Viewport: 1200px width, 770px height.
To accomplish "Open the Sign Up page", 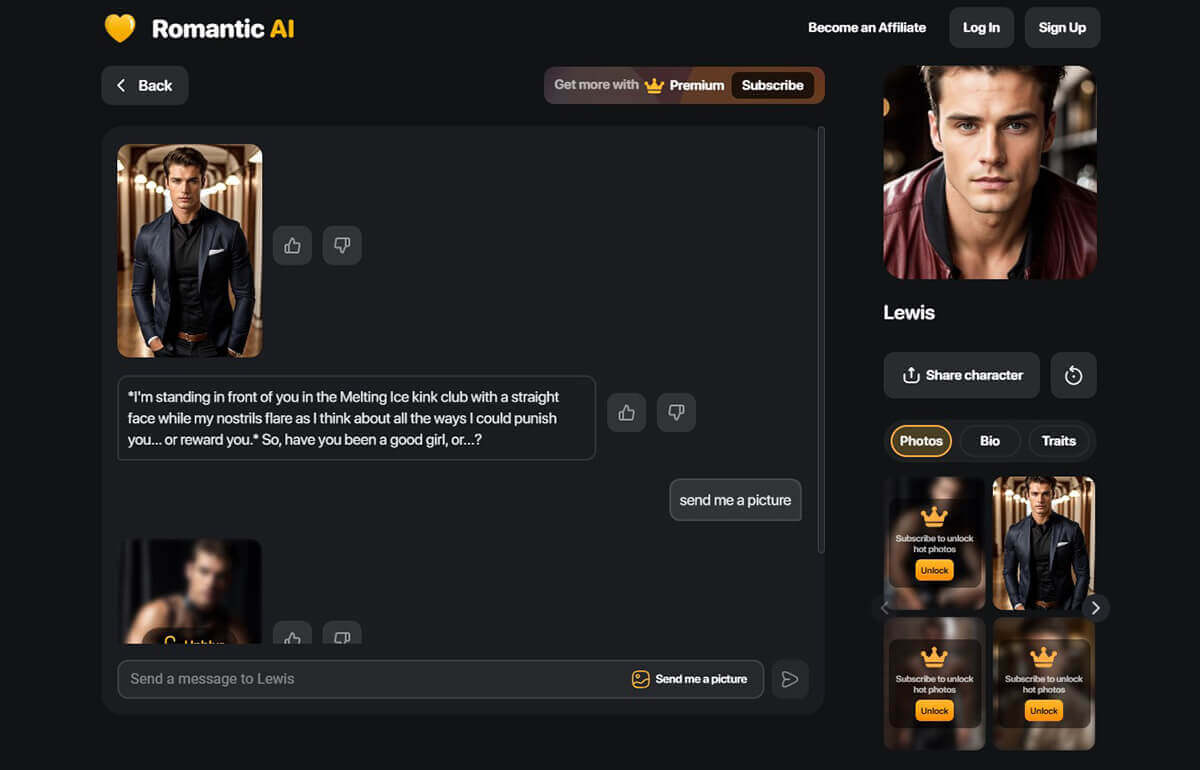I will pos(1062,28).
